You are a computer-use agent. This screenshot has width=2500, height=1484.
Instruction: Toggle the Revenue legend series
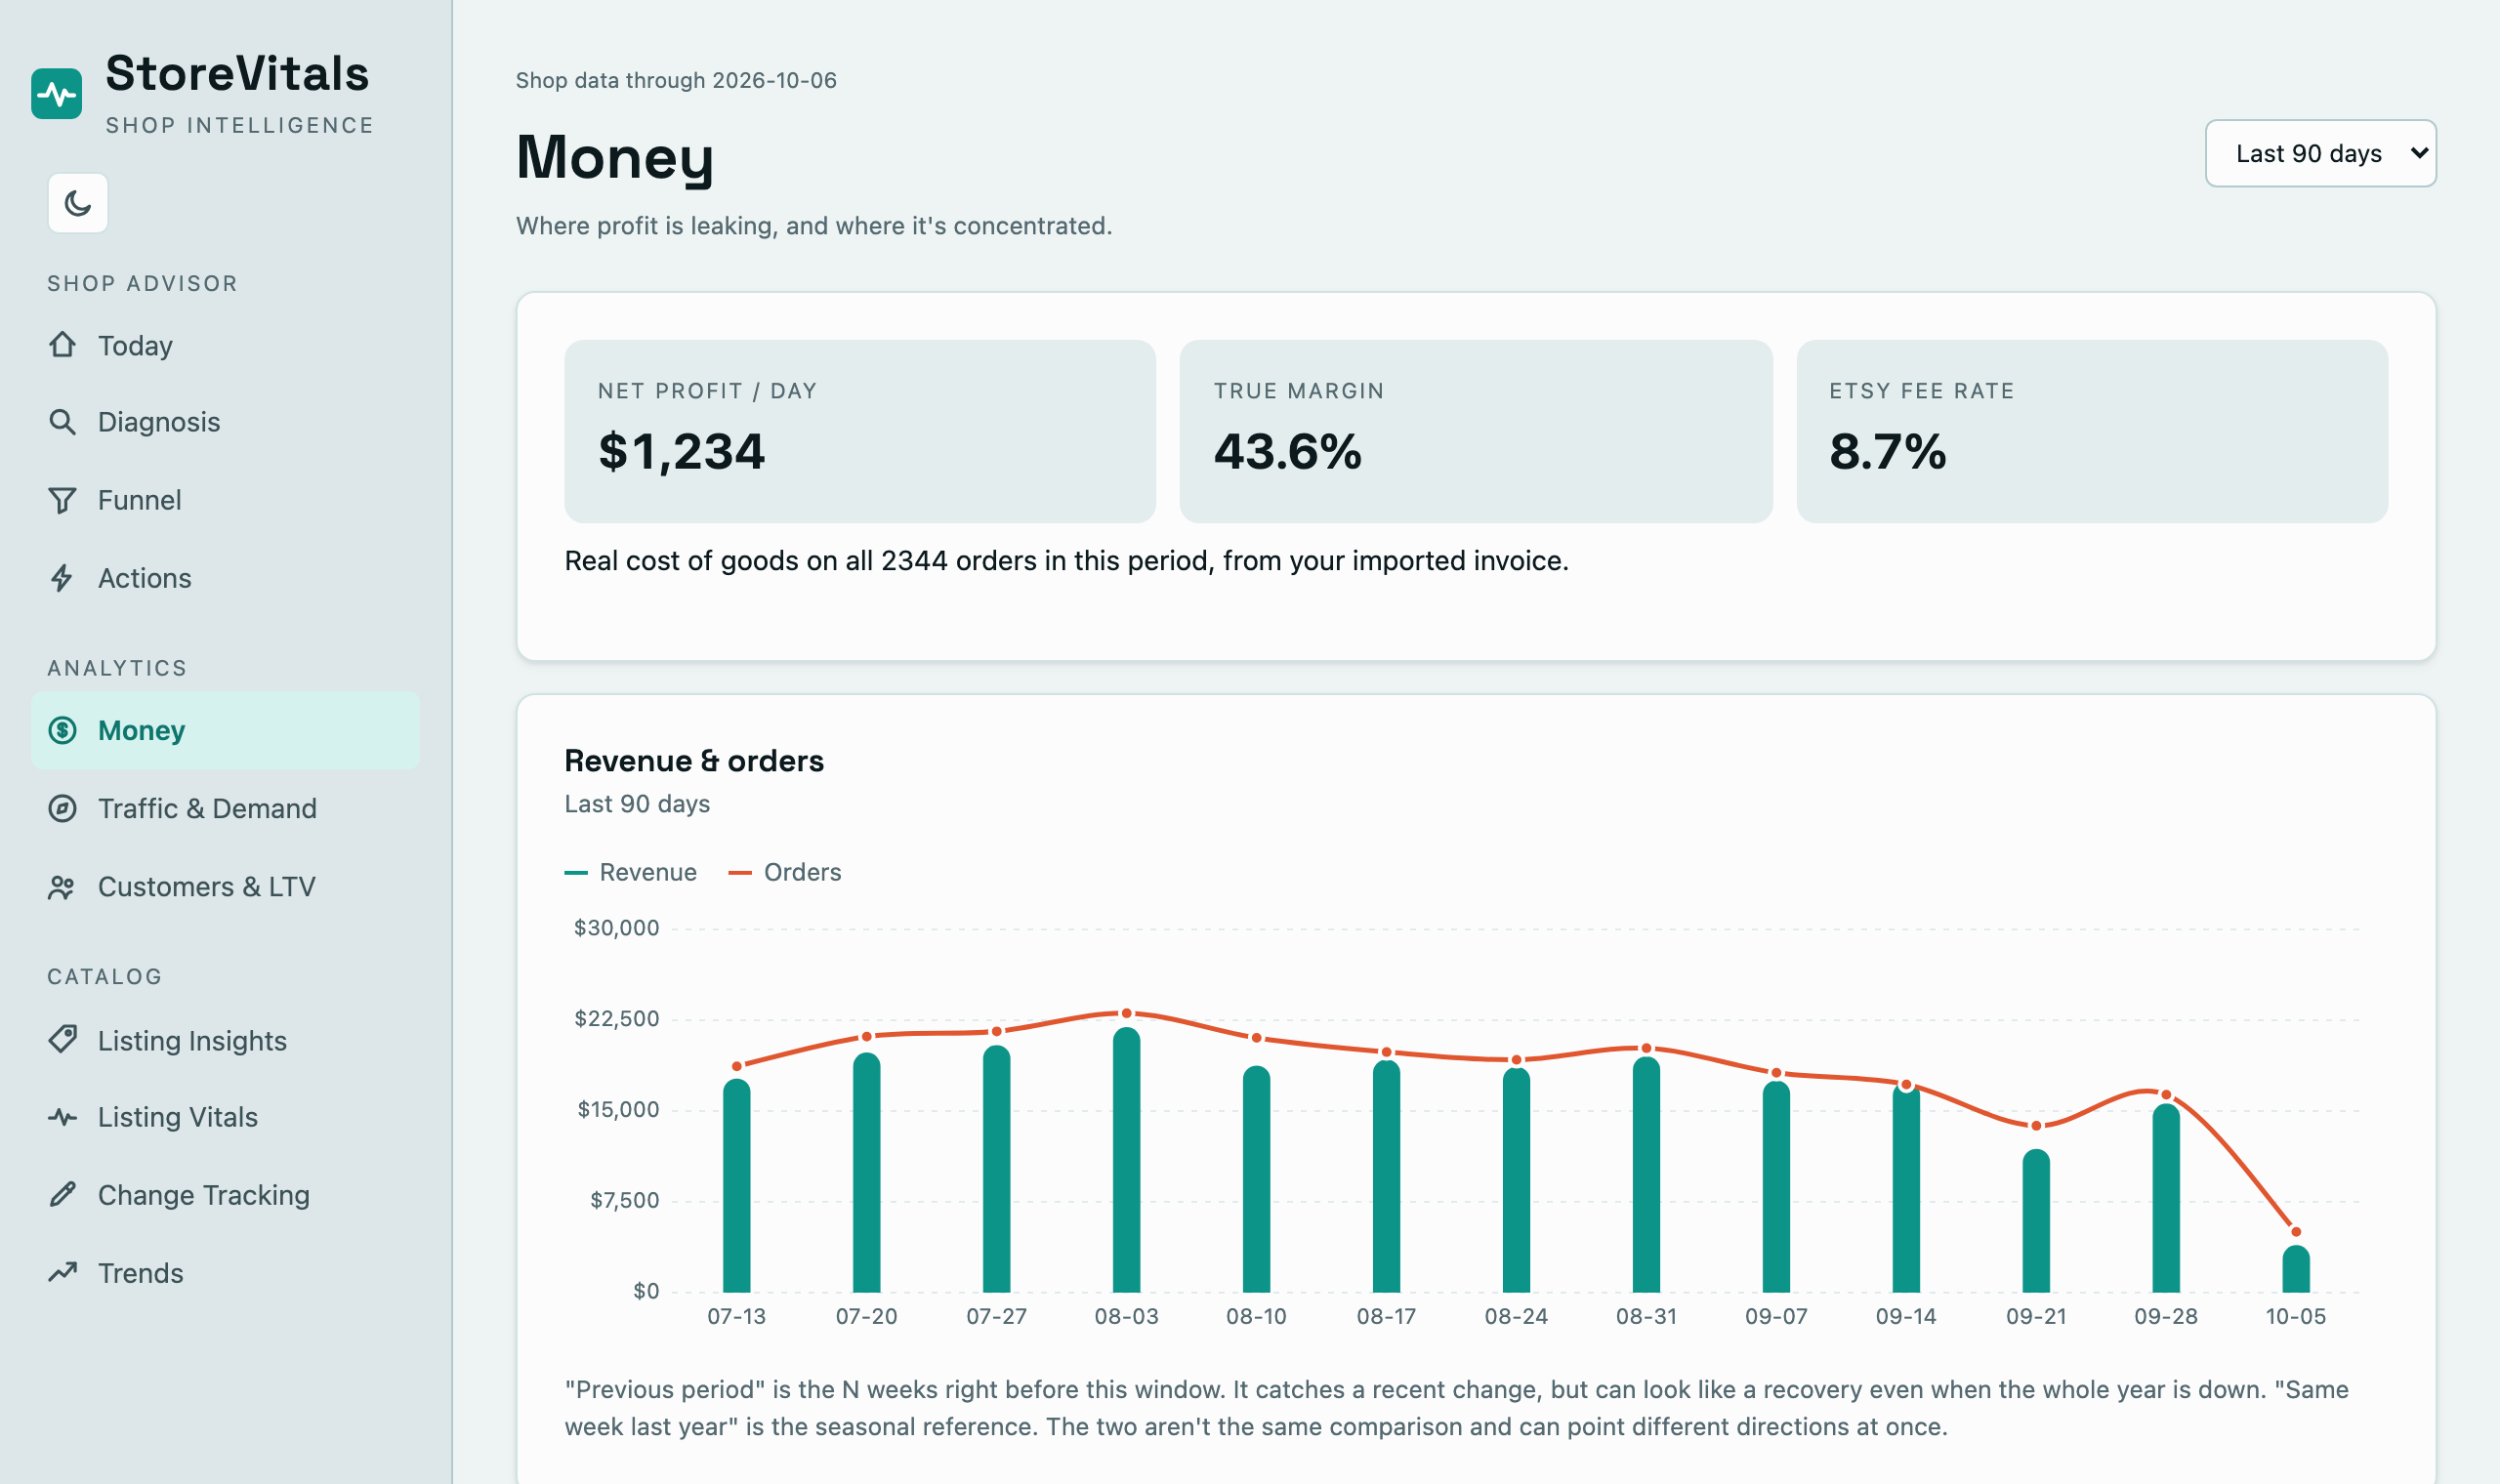(630, 873)
